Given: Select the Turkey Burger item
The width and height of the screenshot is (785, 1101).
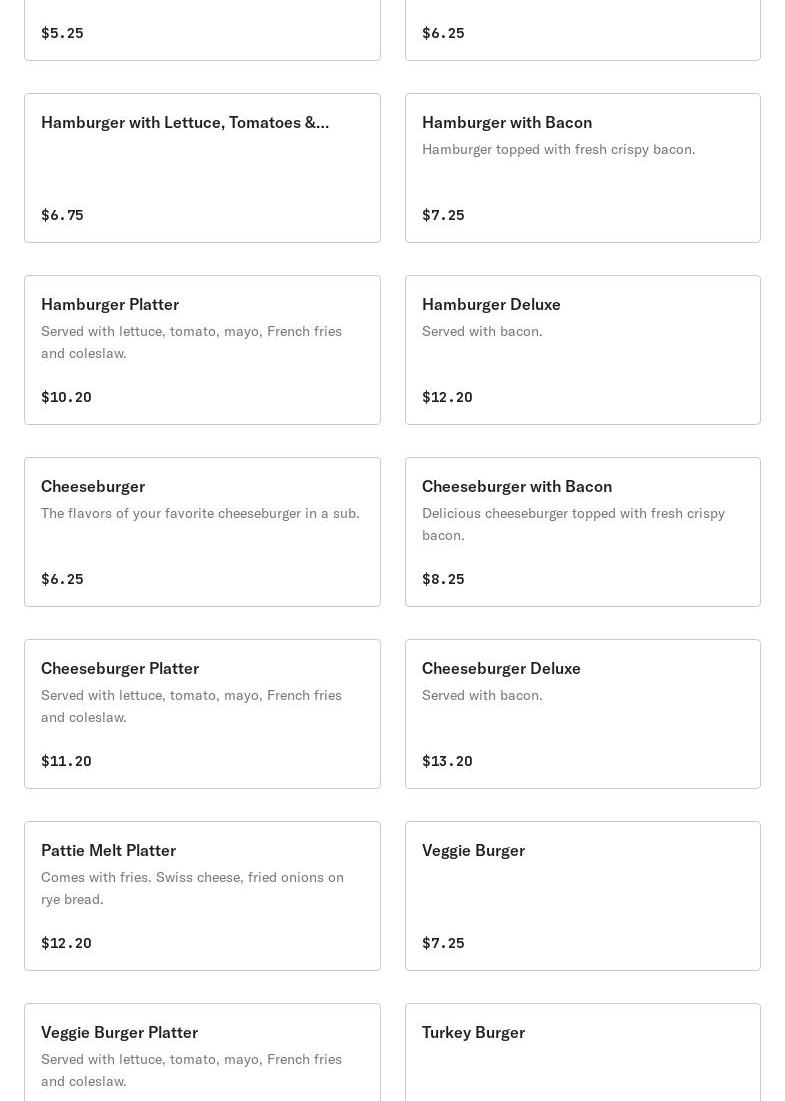Looking at the screenshot, I should click(582, 1055).
